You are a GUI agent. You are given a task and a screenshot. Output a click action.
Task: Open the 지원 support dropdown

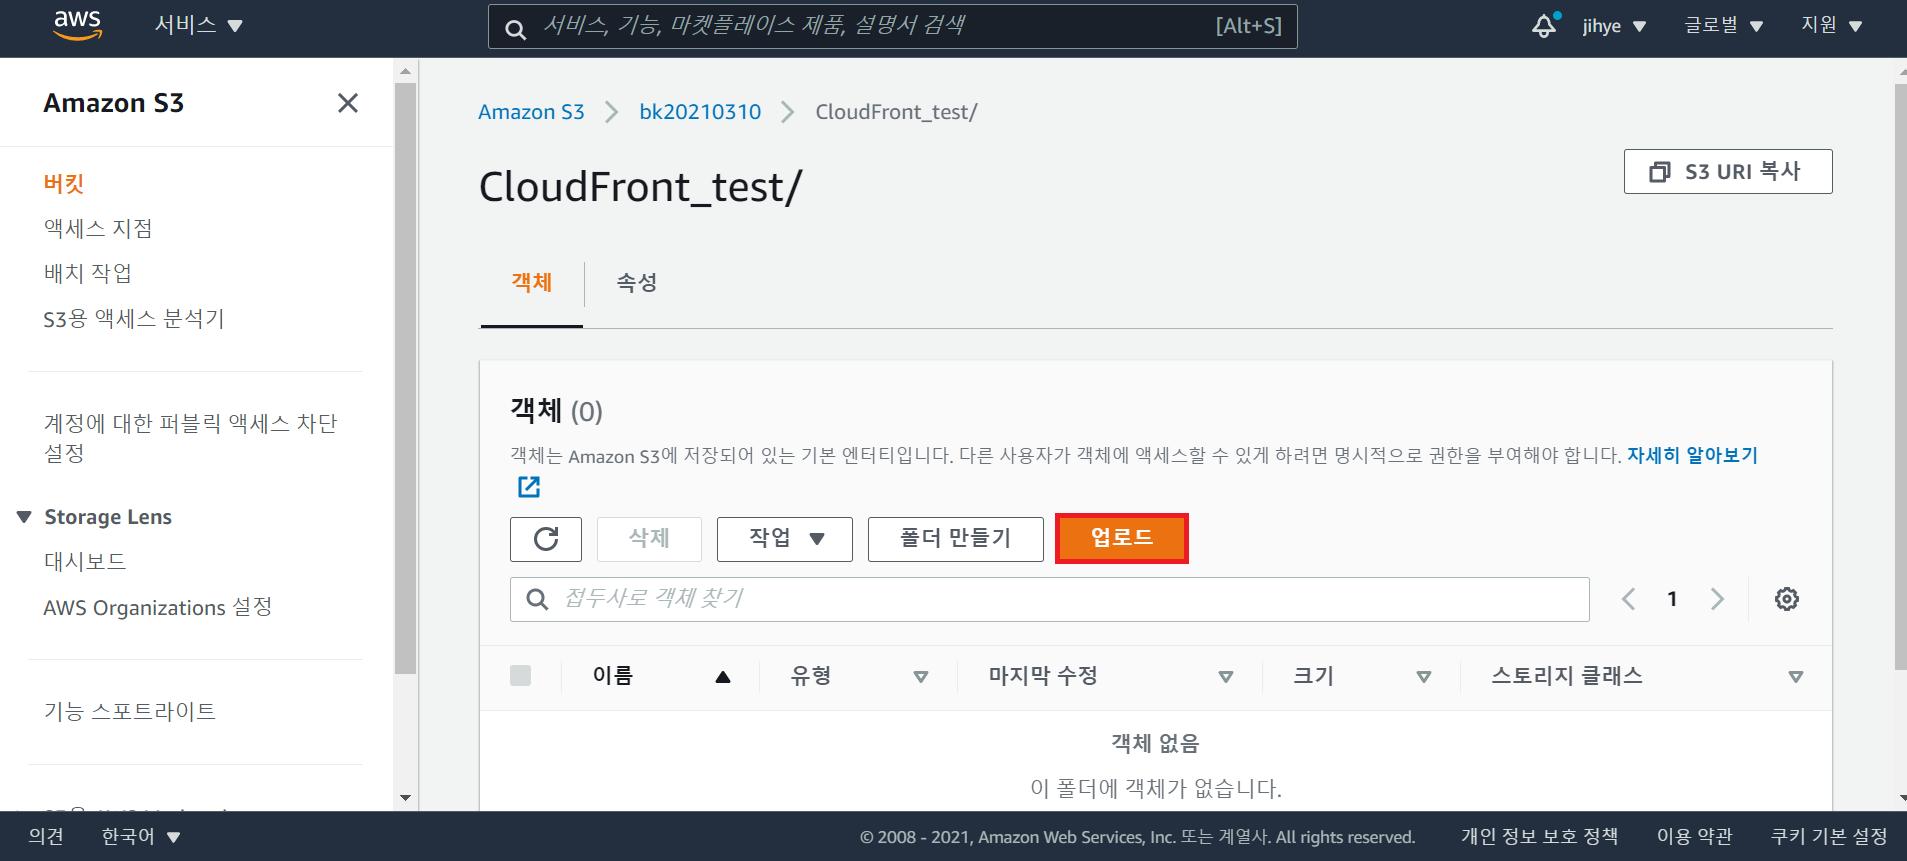[1832, 26]
